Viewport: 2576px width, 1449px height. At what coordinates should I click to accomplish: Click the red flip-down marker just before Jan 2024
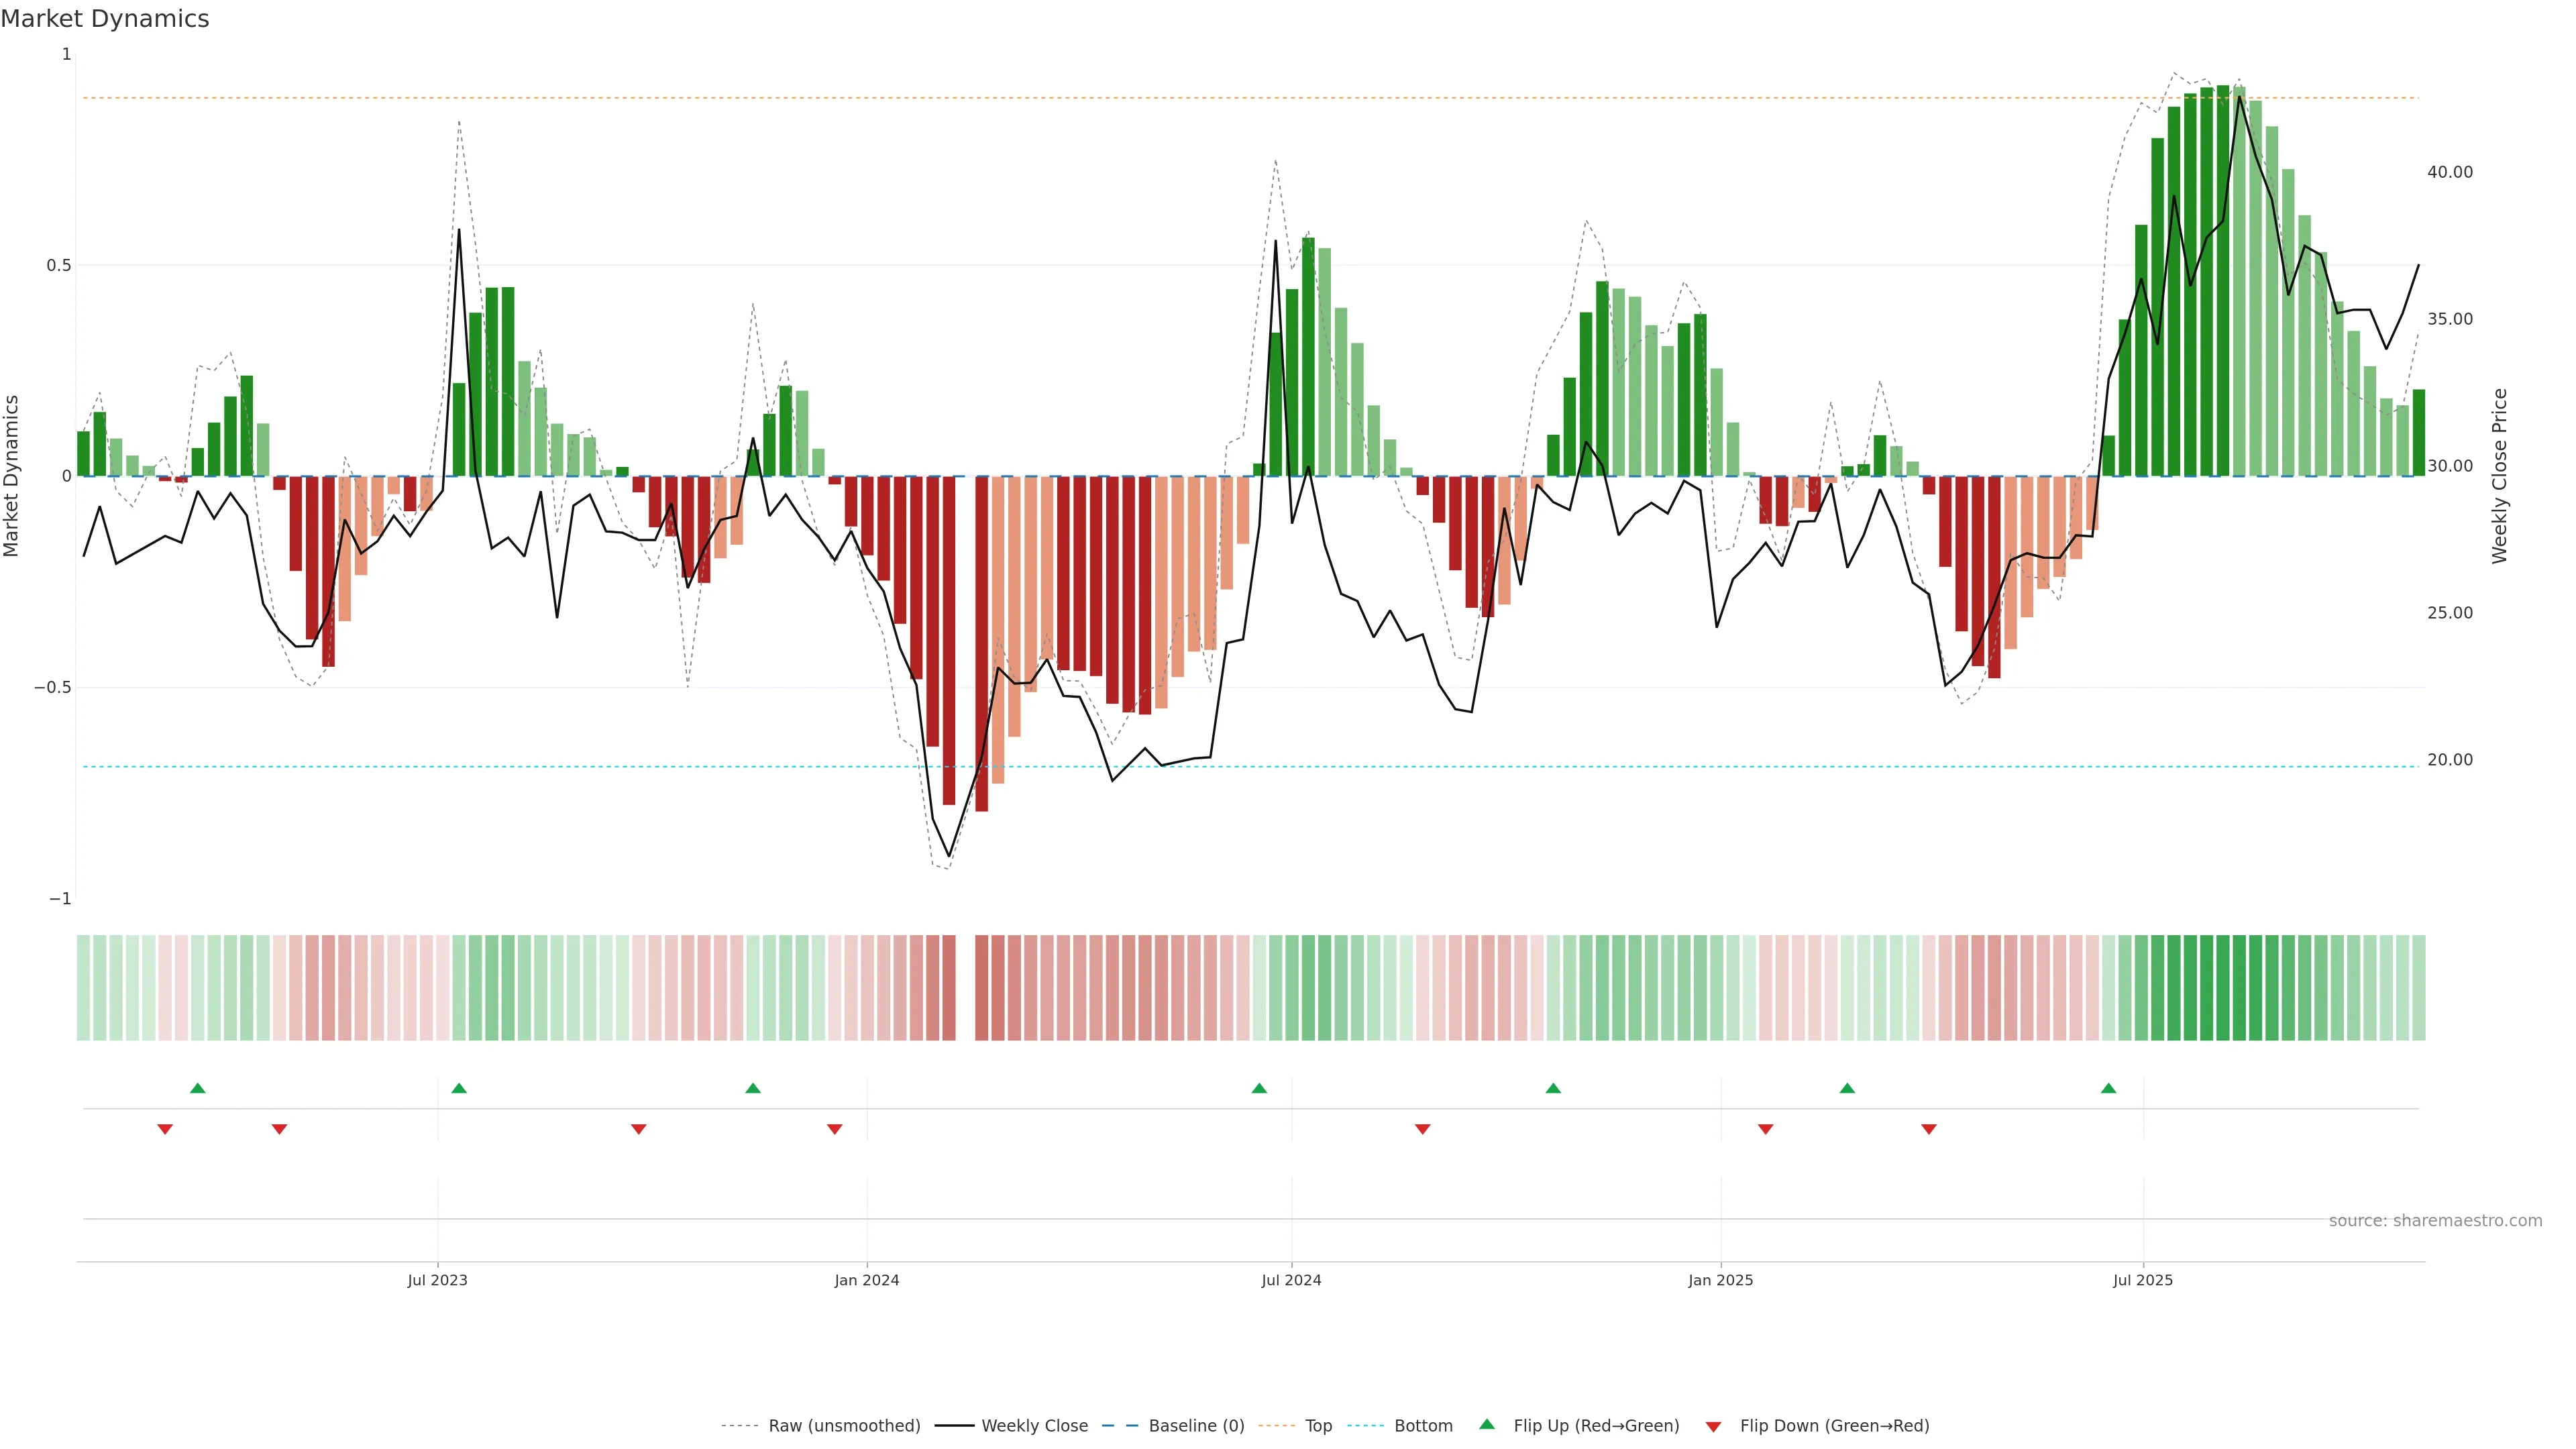pyautogui.click(x=834, y=1129)
